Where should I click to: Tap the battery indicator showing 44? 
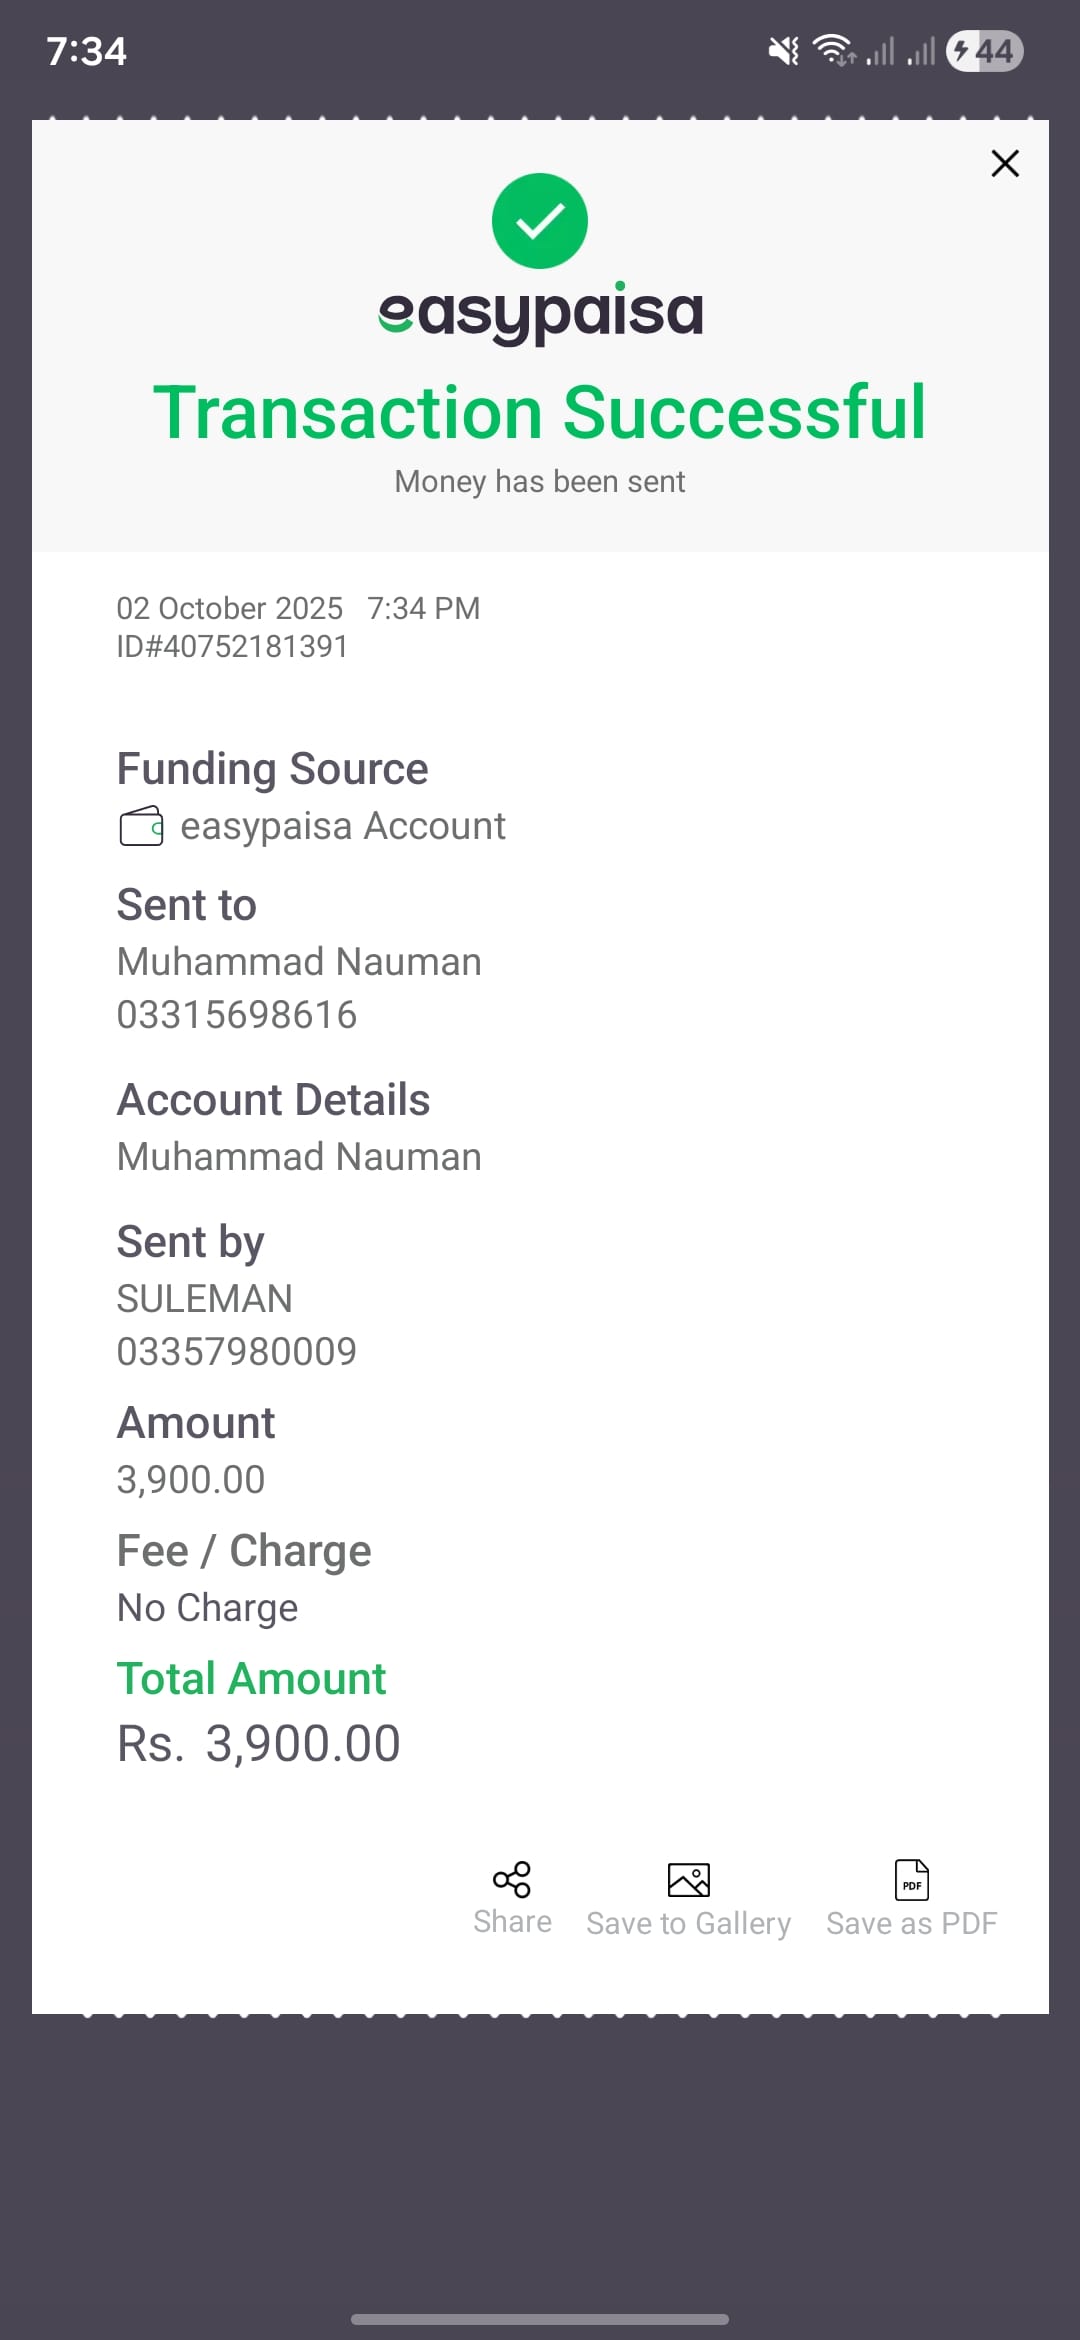point(984,51)
